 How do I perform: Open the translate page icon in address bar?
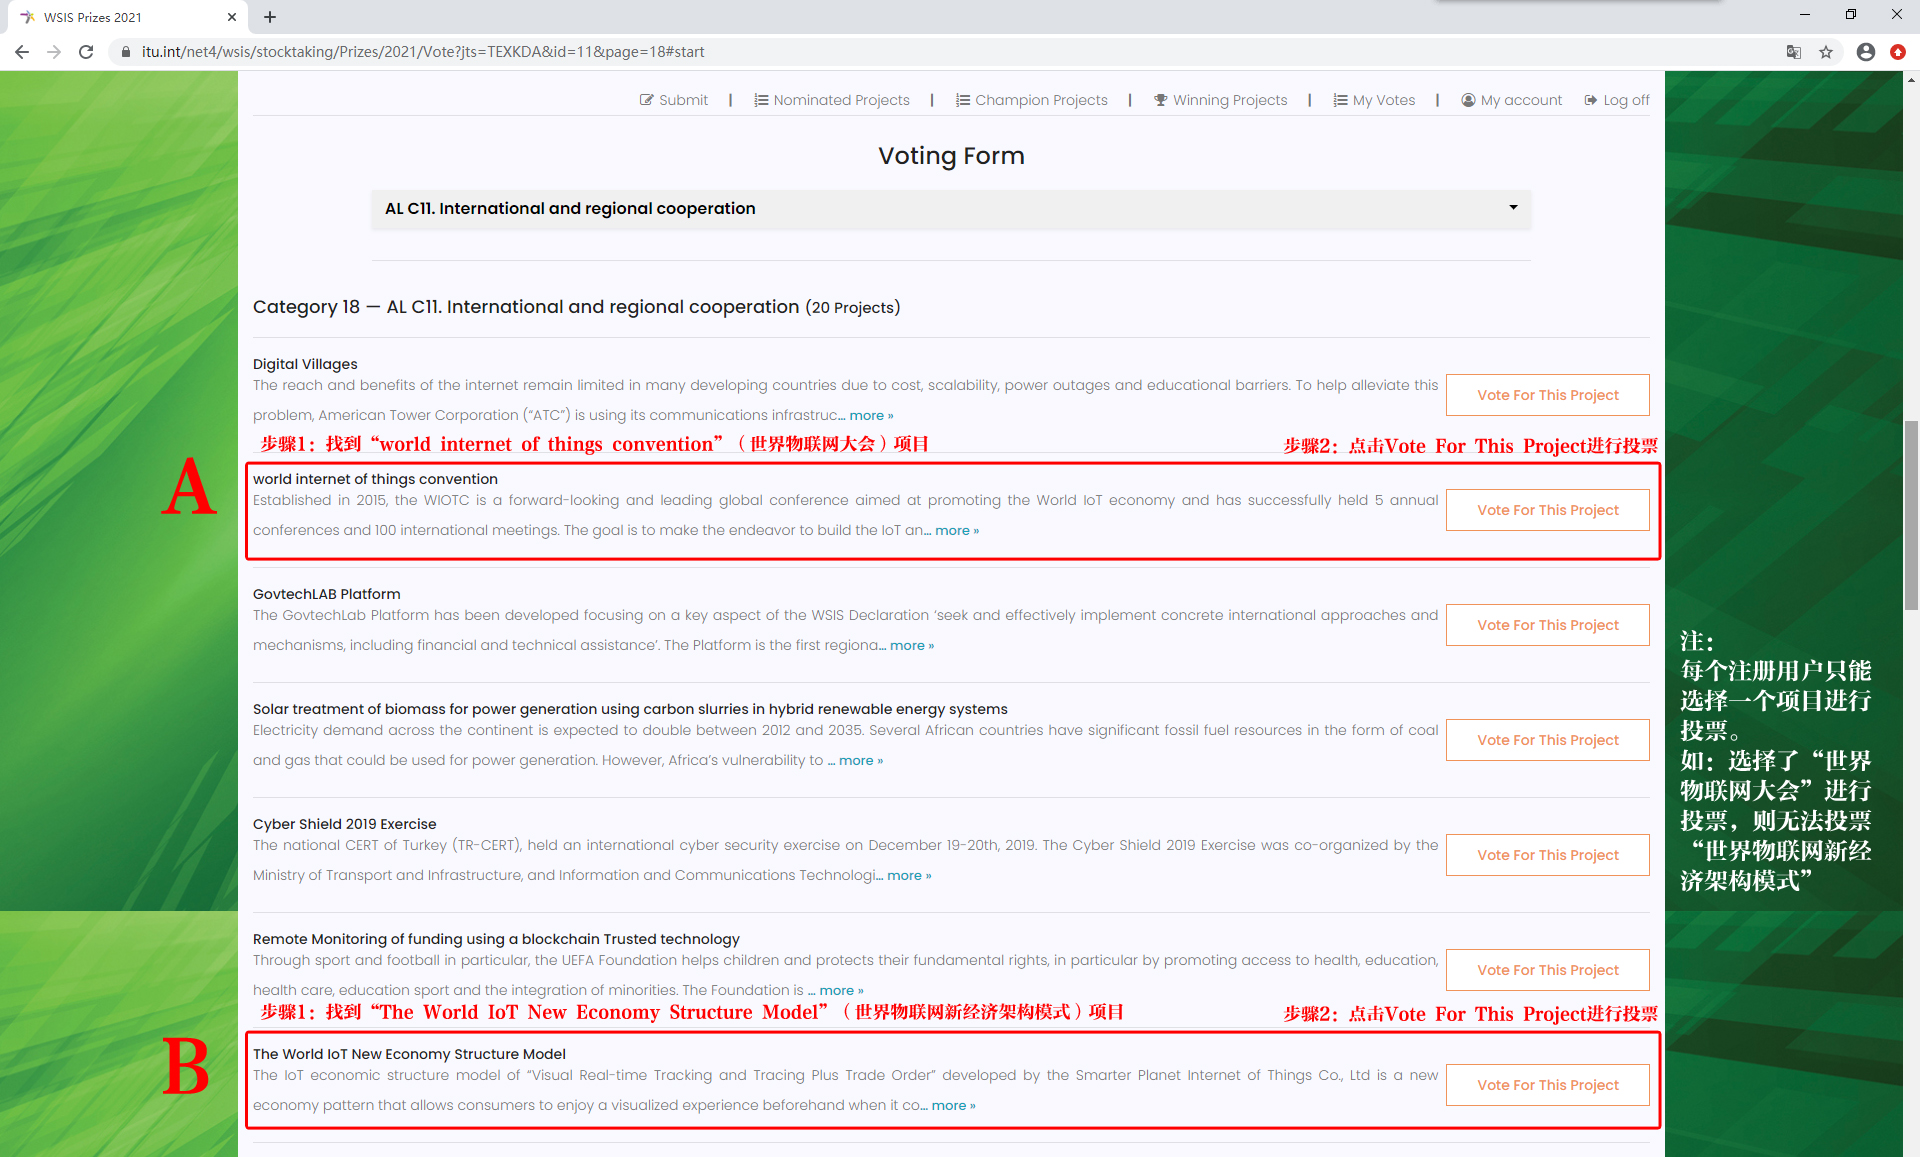pos(1794,52)
